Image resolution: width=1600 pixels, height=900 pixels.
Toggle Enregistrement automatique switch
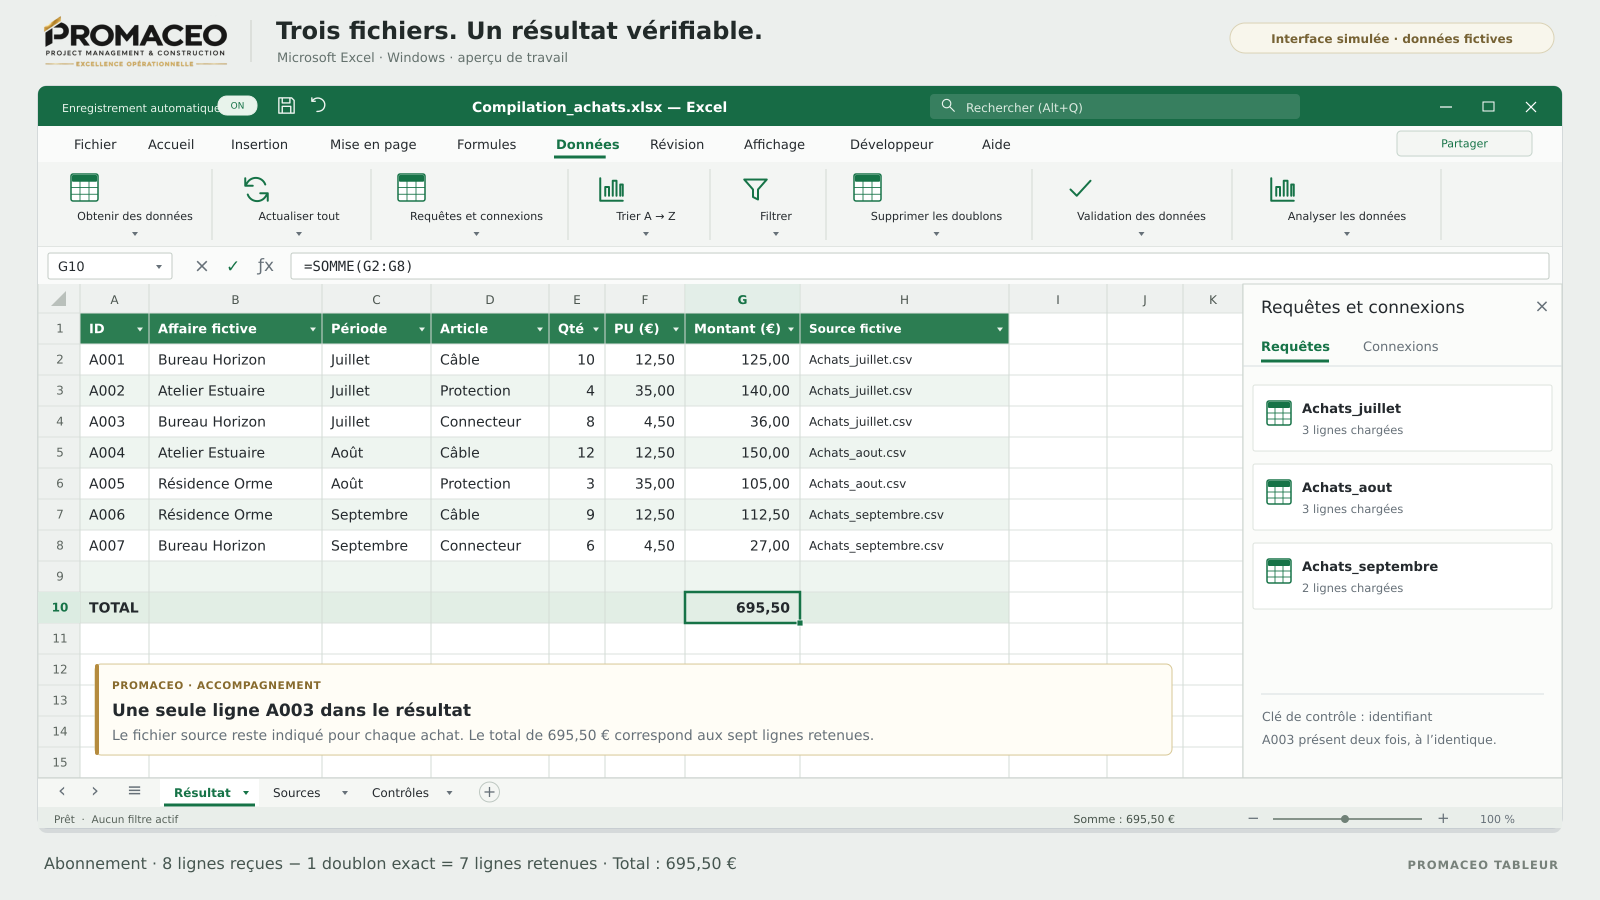tap(237, 106)
